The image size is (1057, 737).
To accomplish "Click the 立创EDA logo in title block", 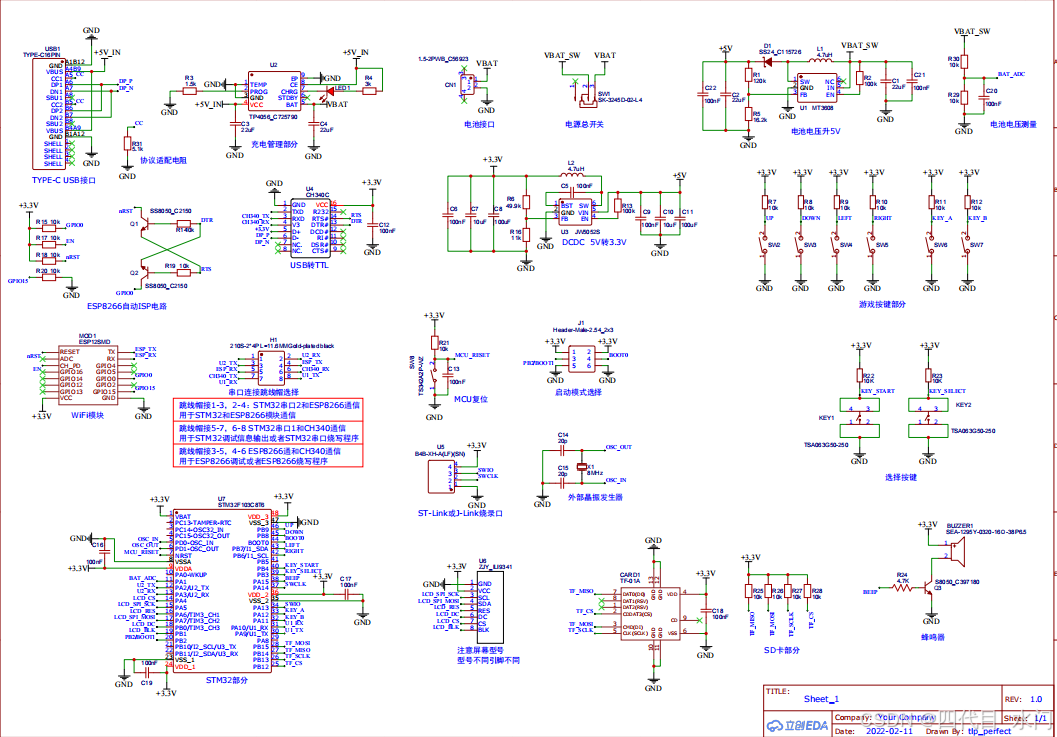I will click(x=797, y=726).
